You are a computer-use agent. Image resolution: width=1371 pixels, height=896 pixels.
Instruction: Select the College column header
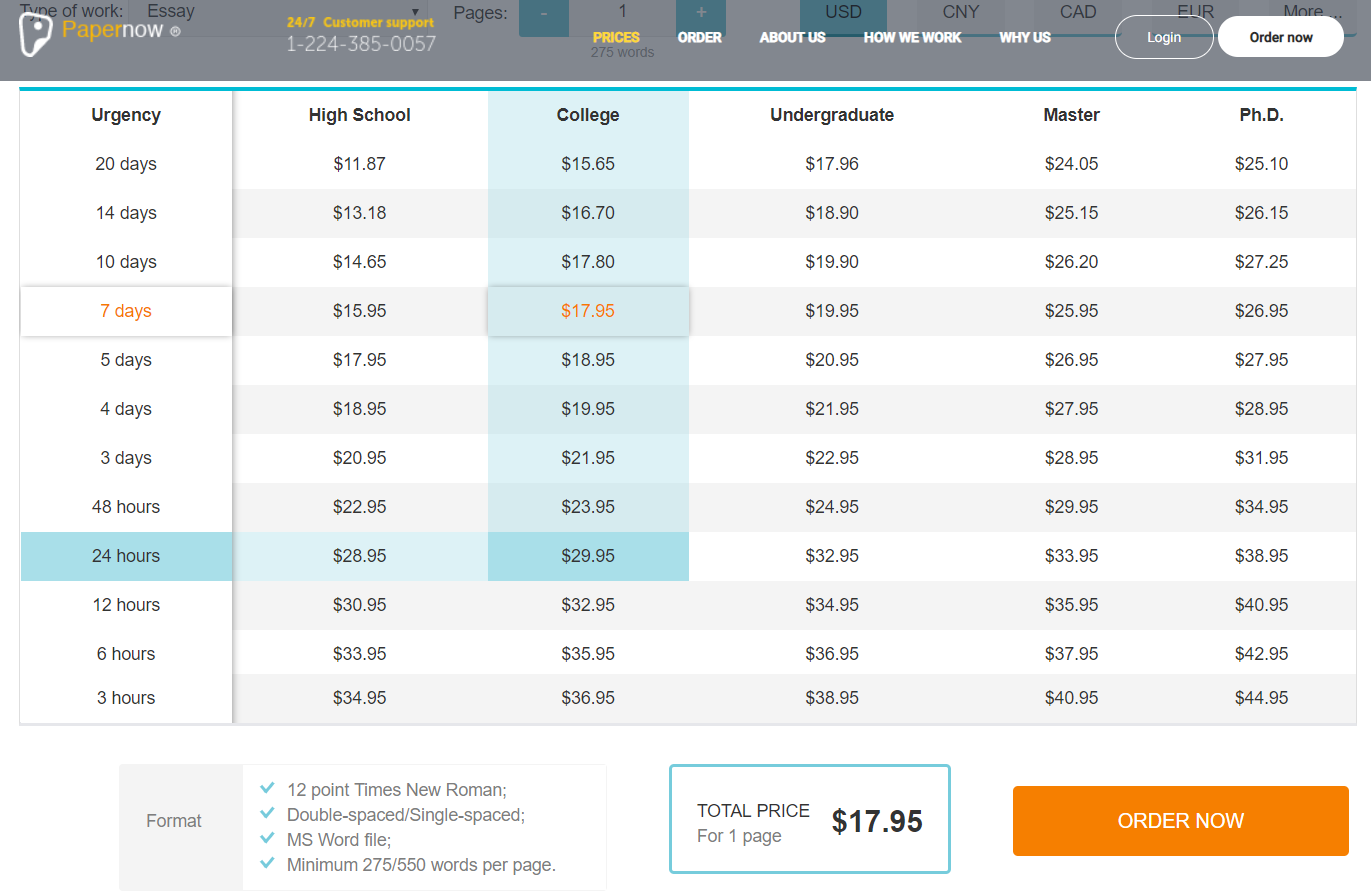click(588, 115)
